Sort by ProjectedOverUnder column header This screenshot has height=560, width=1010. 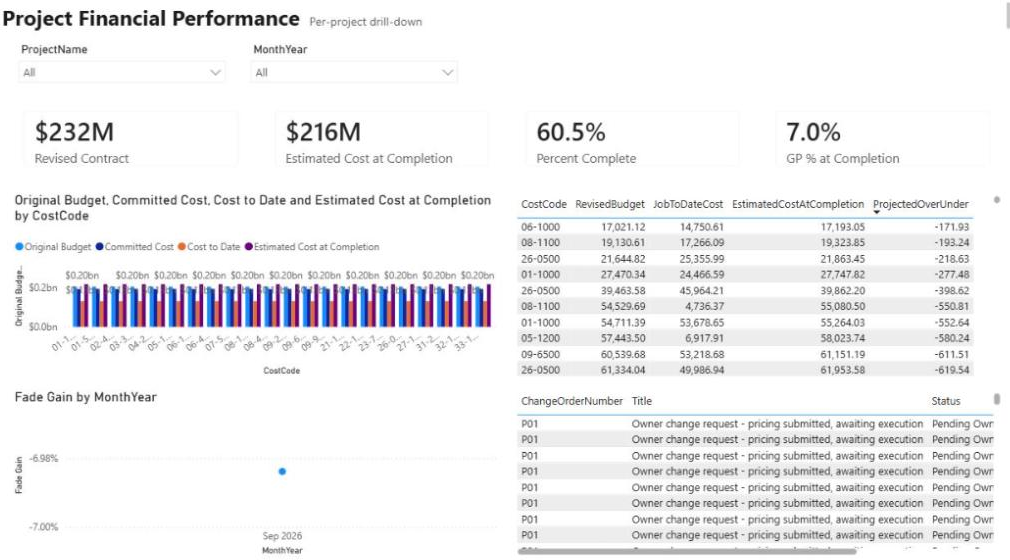[x=920, y=204]
